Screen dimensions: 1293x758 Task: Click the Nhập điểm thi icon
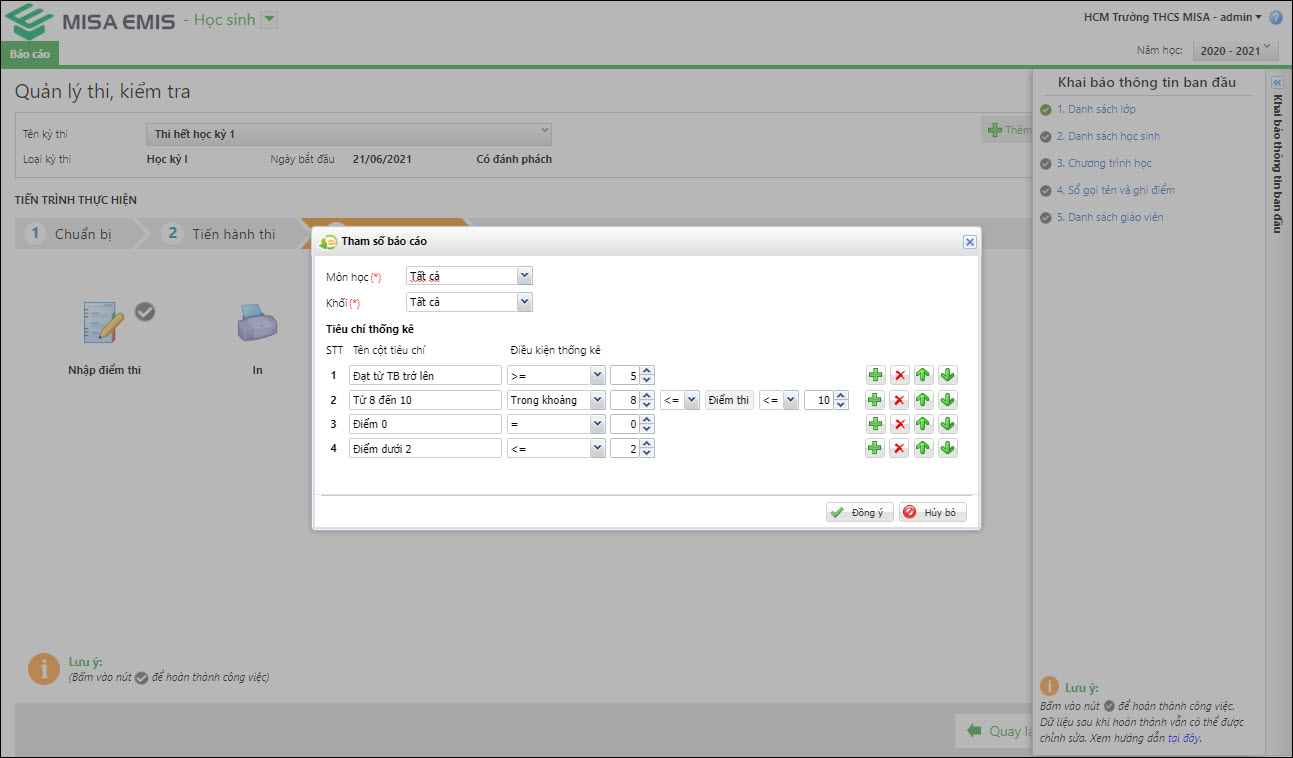coord(104,323)
